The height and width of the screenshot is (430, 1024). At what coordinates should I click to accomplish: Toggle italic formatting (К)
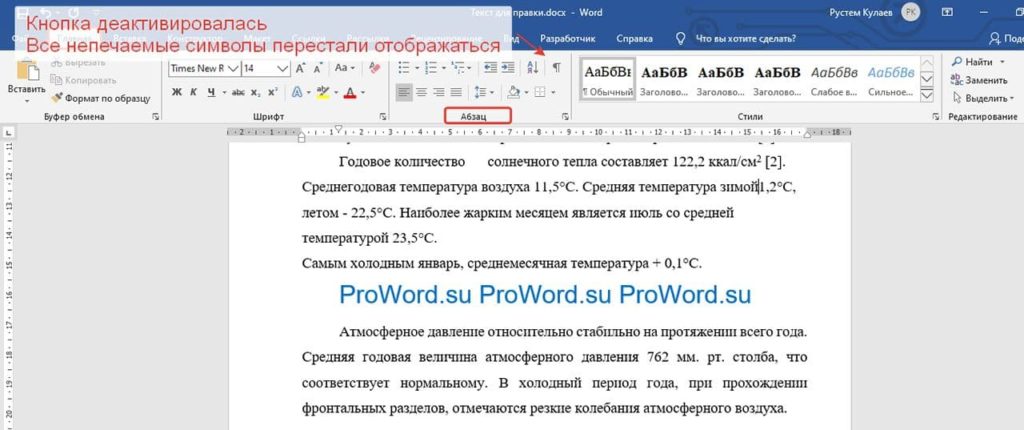coord(195,93)
